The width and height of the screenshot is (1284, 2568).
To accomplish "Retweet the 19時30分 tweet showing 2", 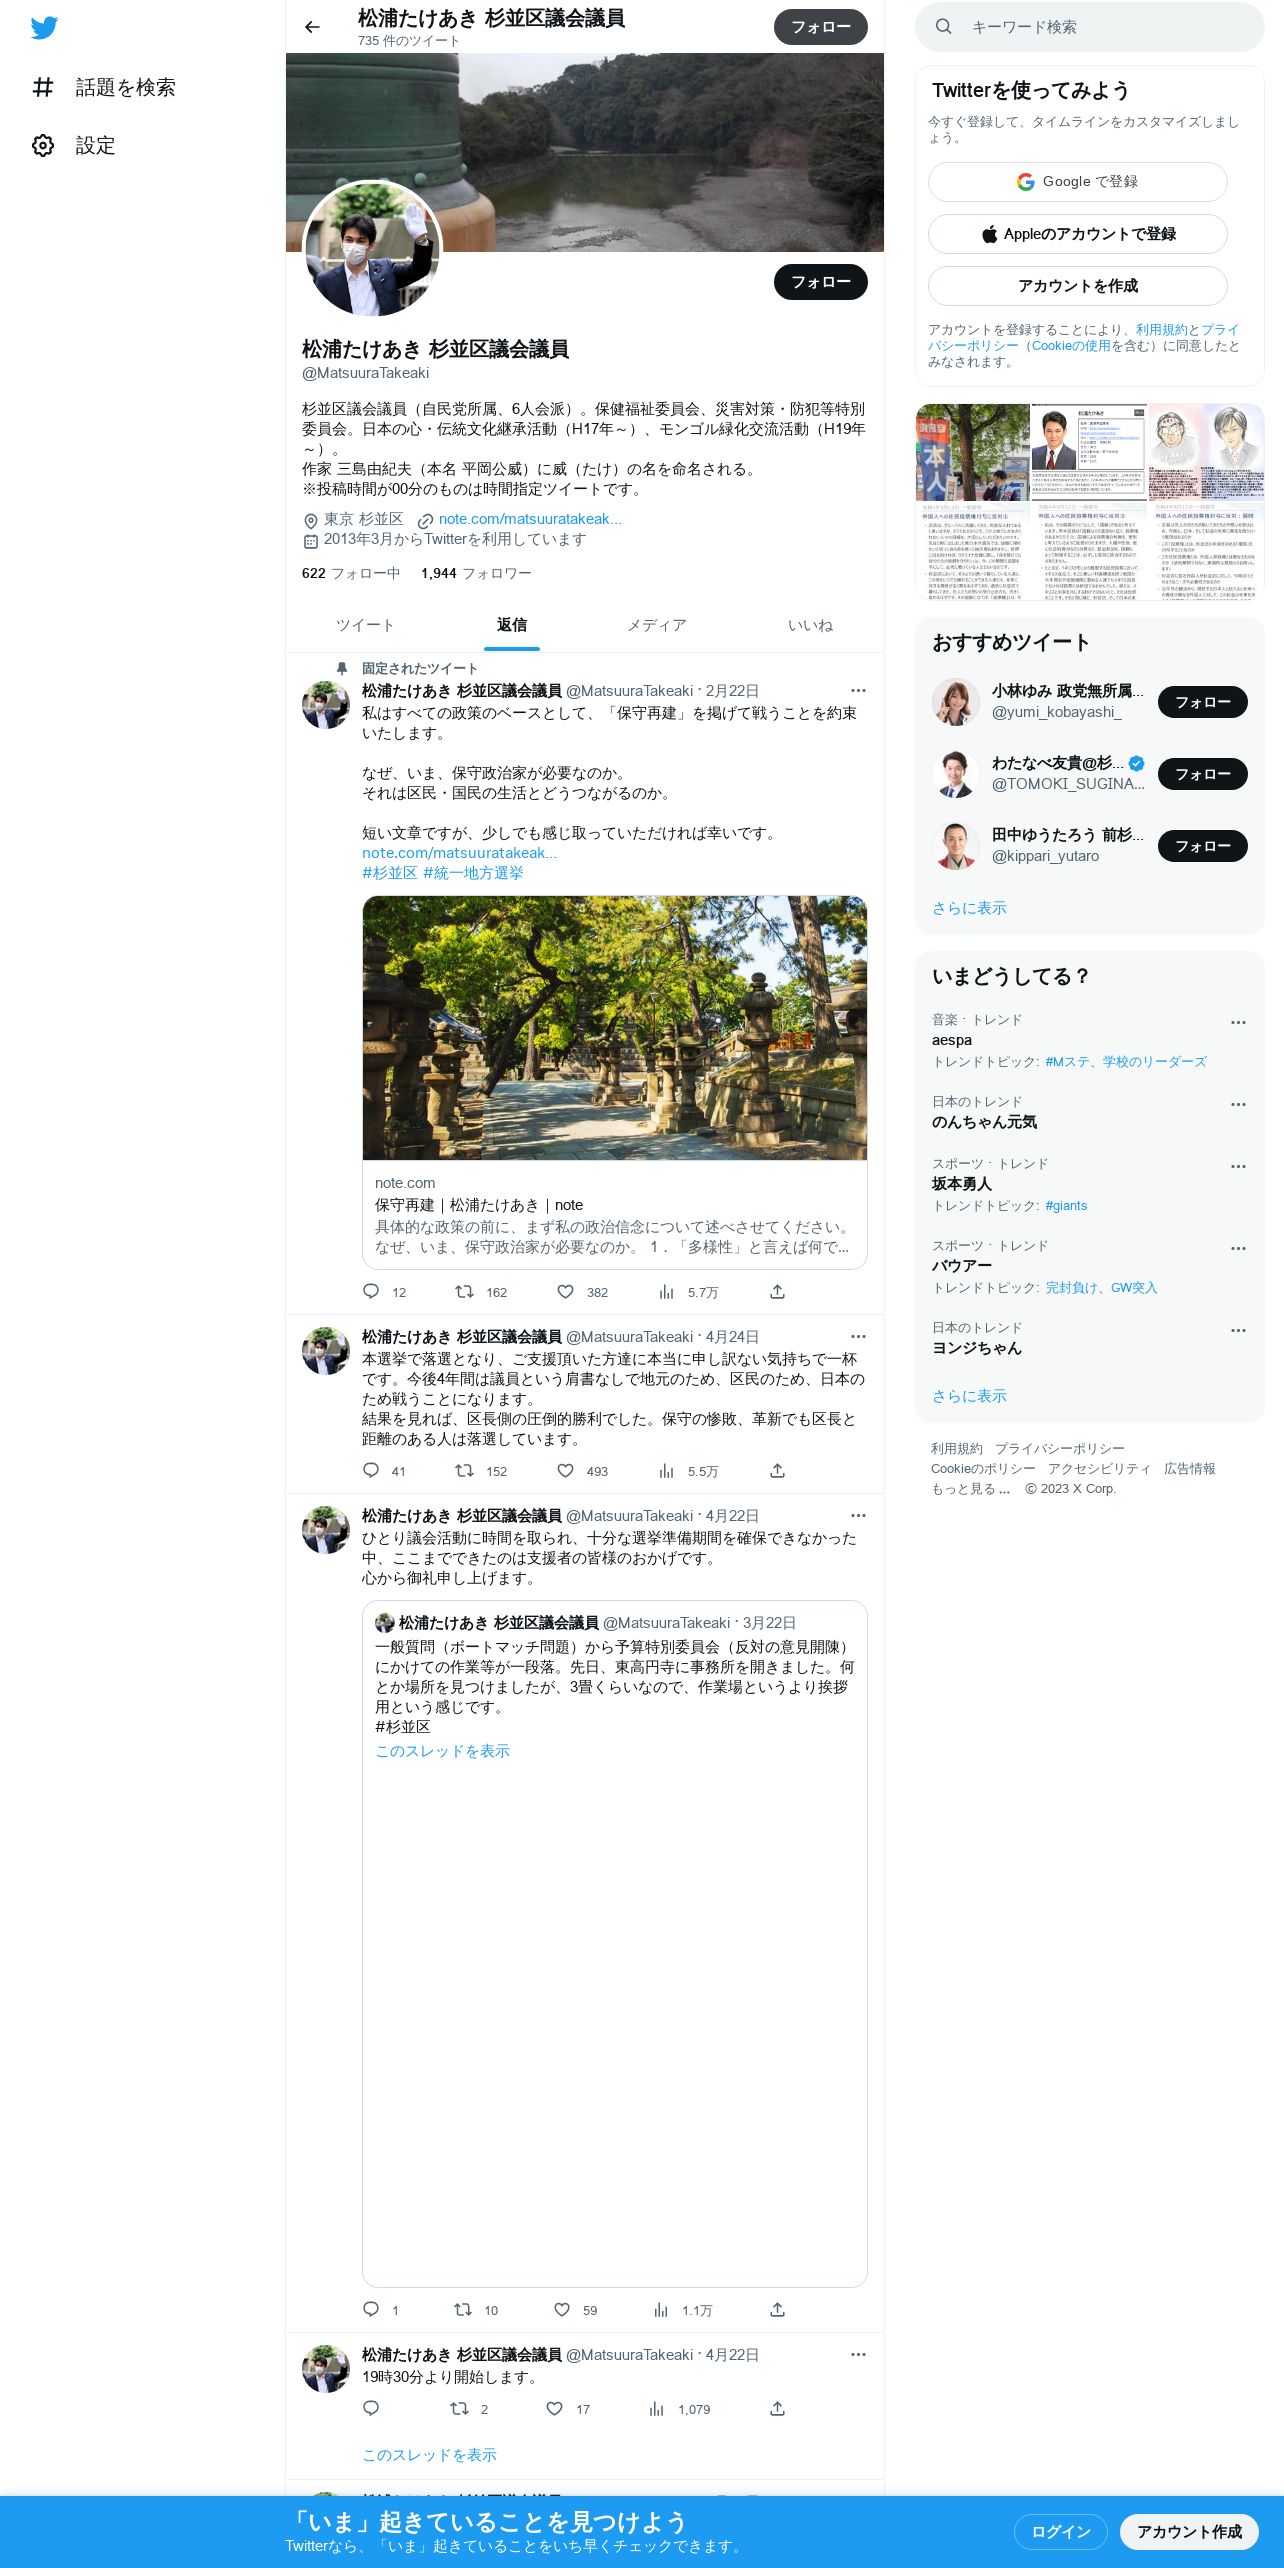I will 459,2408.
